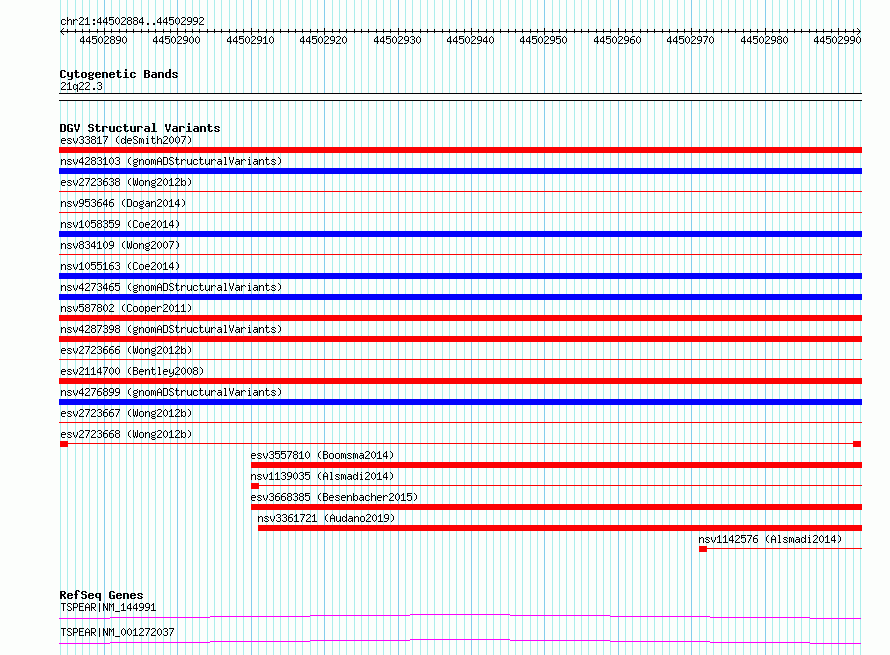This screenshot has width=890, height=655.
Task: Click variant nsv4276899 (gnomADStructuralVariants)
Action: click(x=171, y=392)
